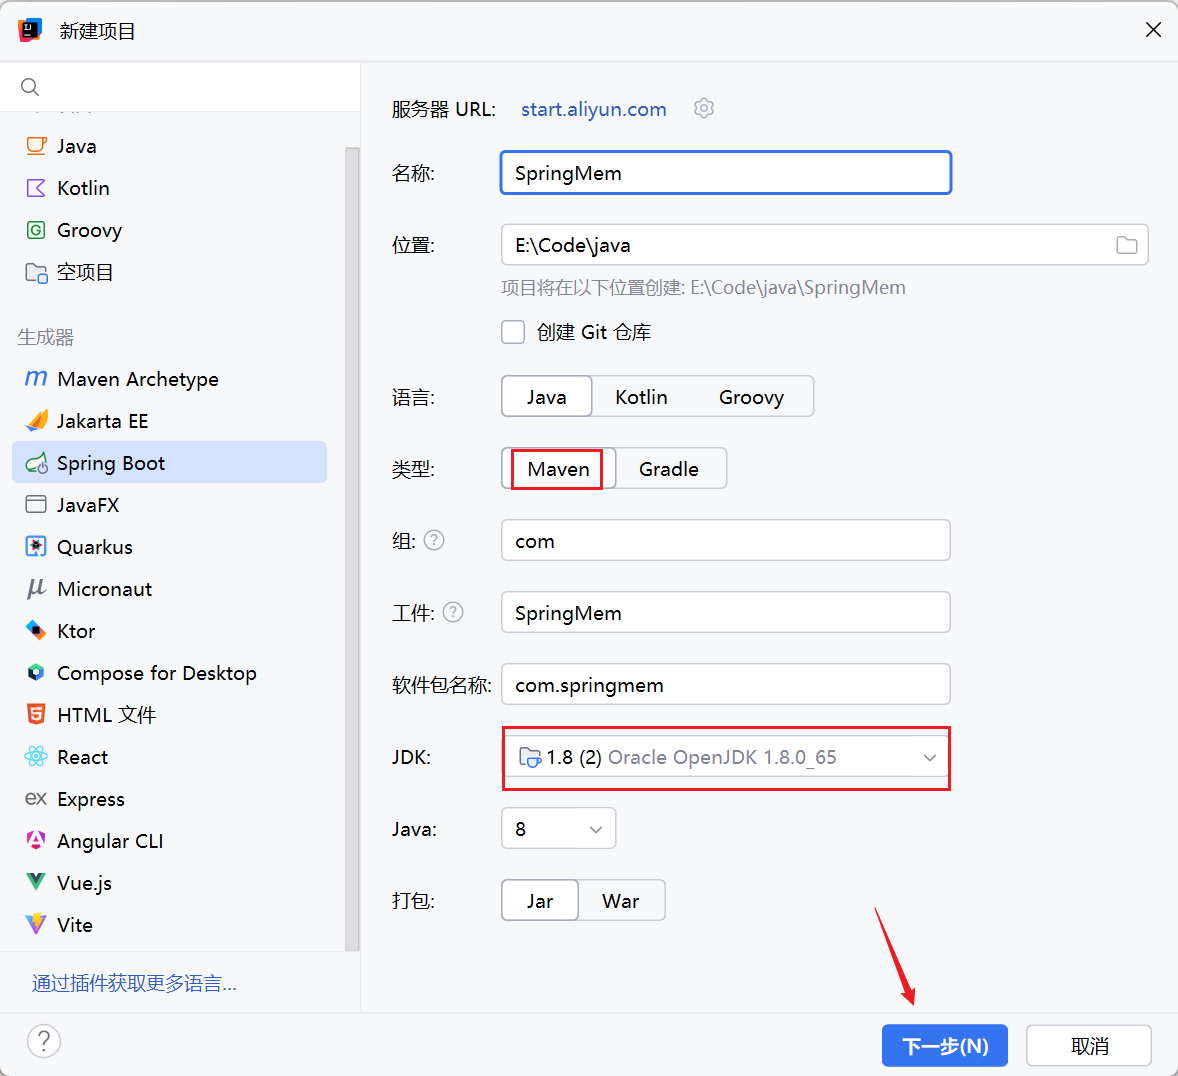1178x1076 pixels.
Task: Click the Jakarta EE sail icon
Action: [36, 421]
